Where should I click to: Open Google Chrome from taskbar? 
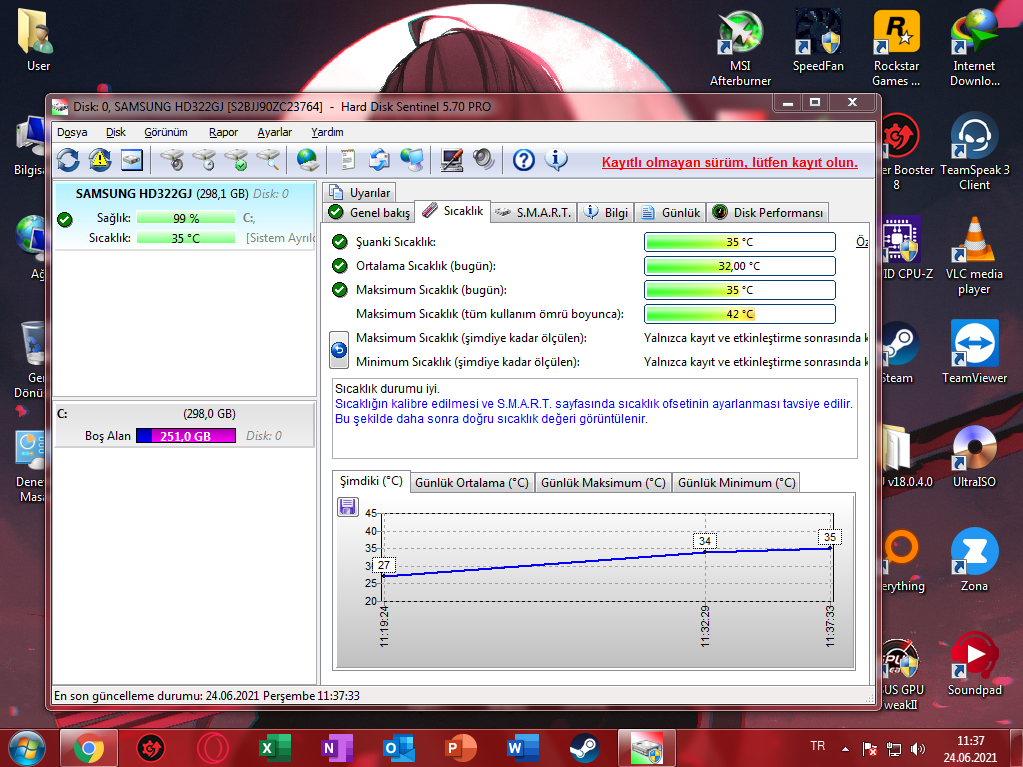pos(89,748)
